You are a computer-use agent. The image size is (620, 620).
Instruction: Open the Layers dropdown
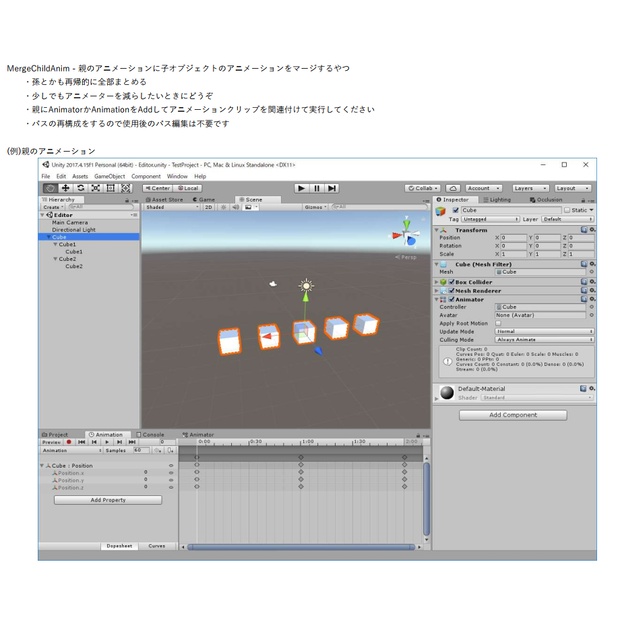531,188
